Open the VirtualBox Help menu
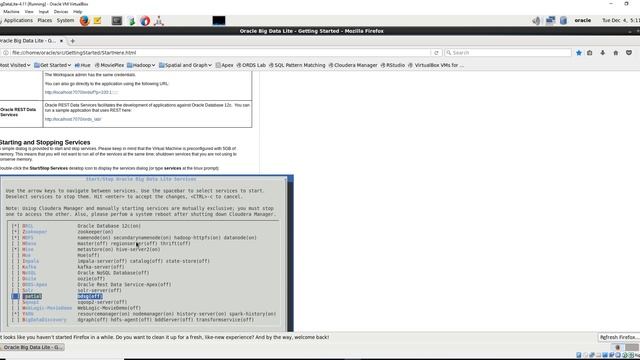The image size is (640, 360). click(78, 12)
